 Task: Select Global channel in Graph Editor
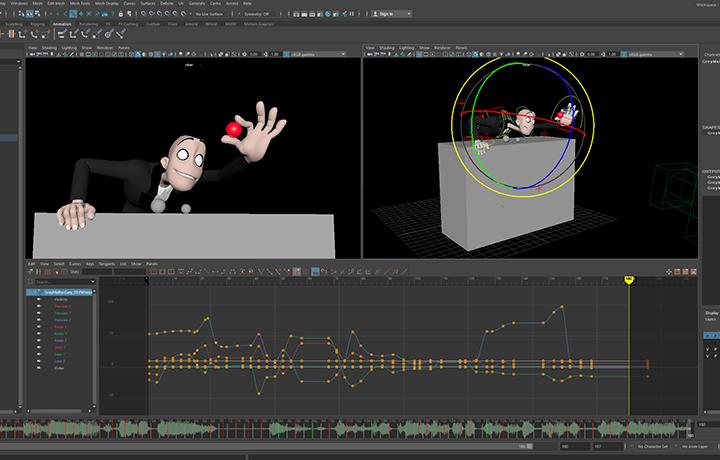tap(59, 368)
